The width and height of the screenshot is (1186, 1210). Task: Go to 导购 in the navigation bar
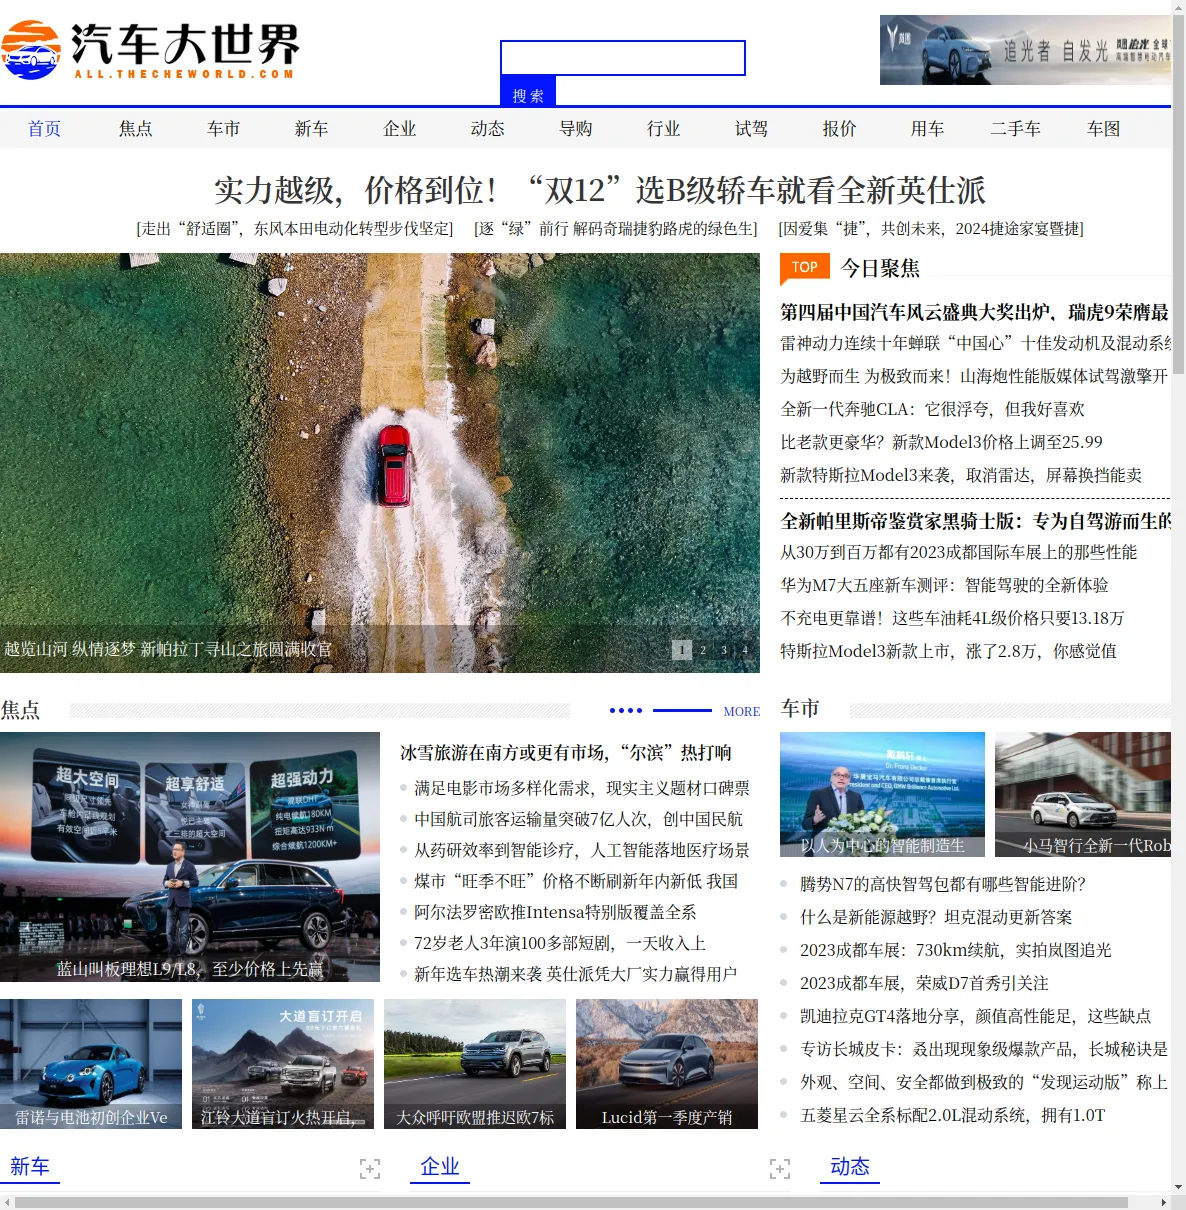click(576, 129)
